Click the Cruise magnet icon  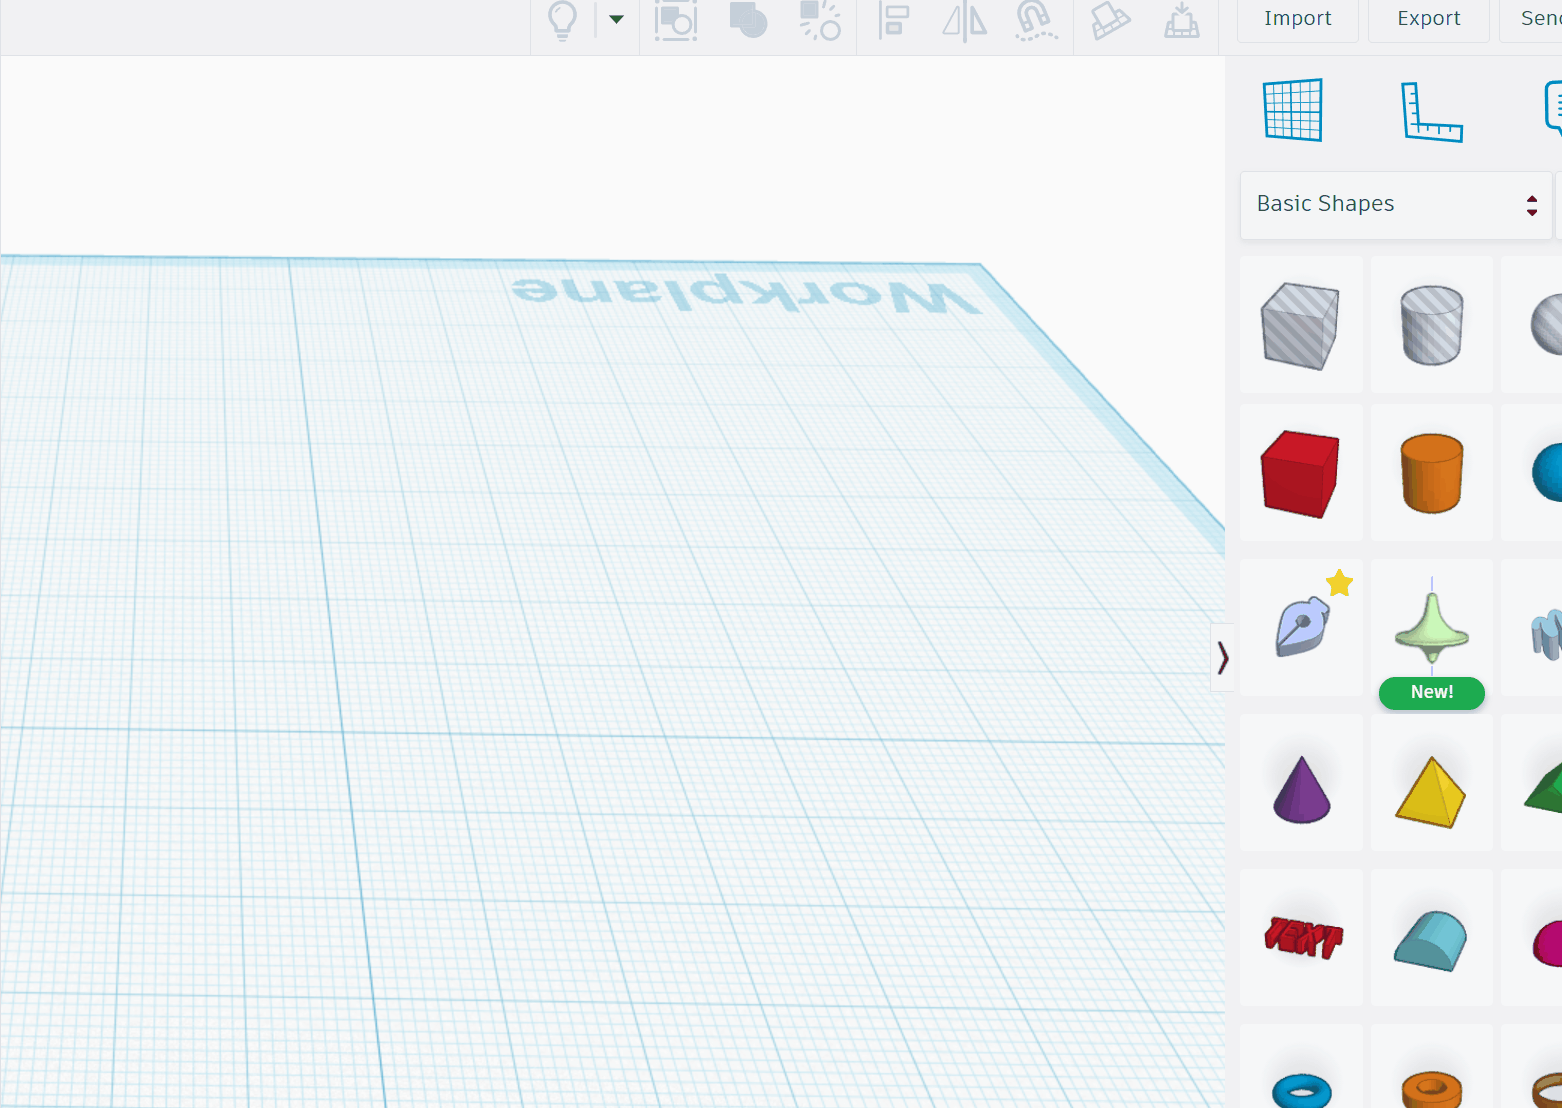point(1035,20)
